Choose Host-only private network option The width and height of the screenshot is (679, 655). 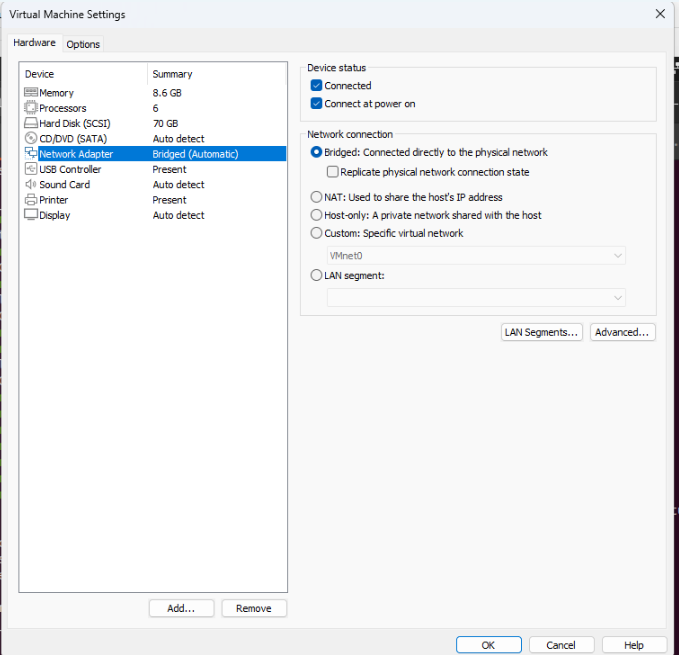(317, 215)
